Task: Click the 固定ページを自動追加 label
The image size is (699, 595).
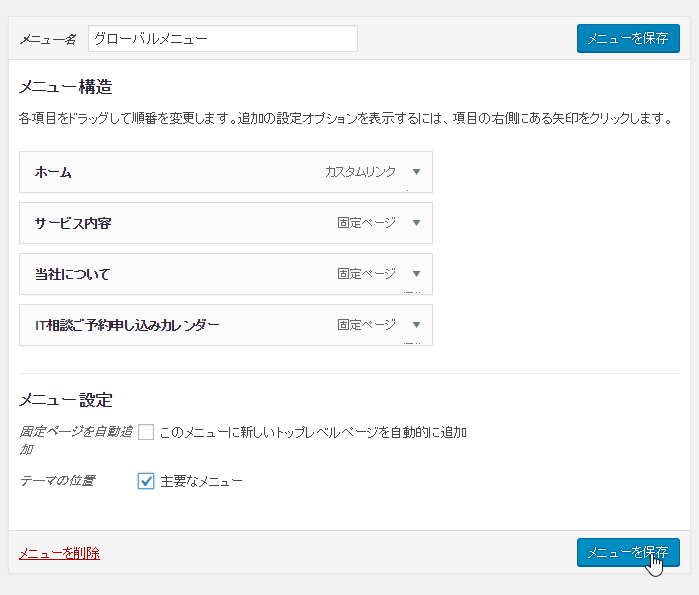Action: click(76, 440)
